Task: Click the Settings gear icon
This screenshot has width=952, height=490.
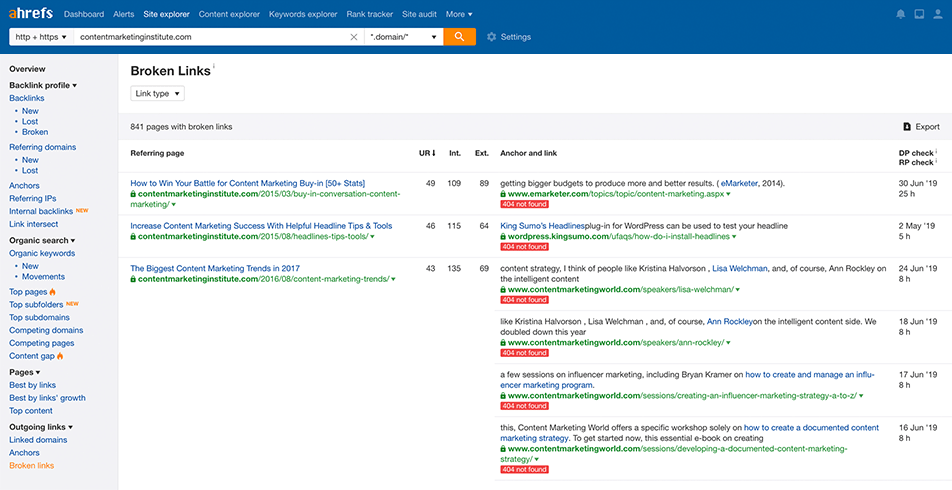Action: (491, 37)
